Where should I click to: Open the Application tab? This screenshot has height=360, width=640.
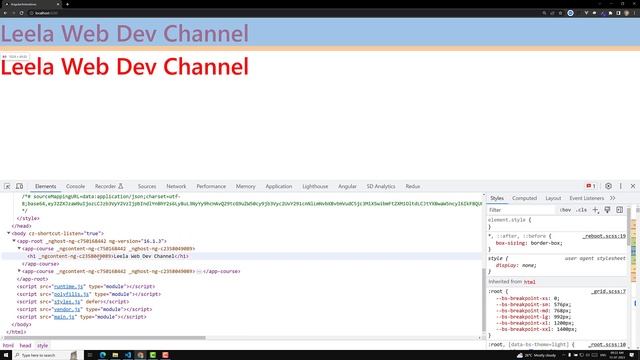tap(279, 186)
